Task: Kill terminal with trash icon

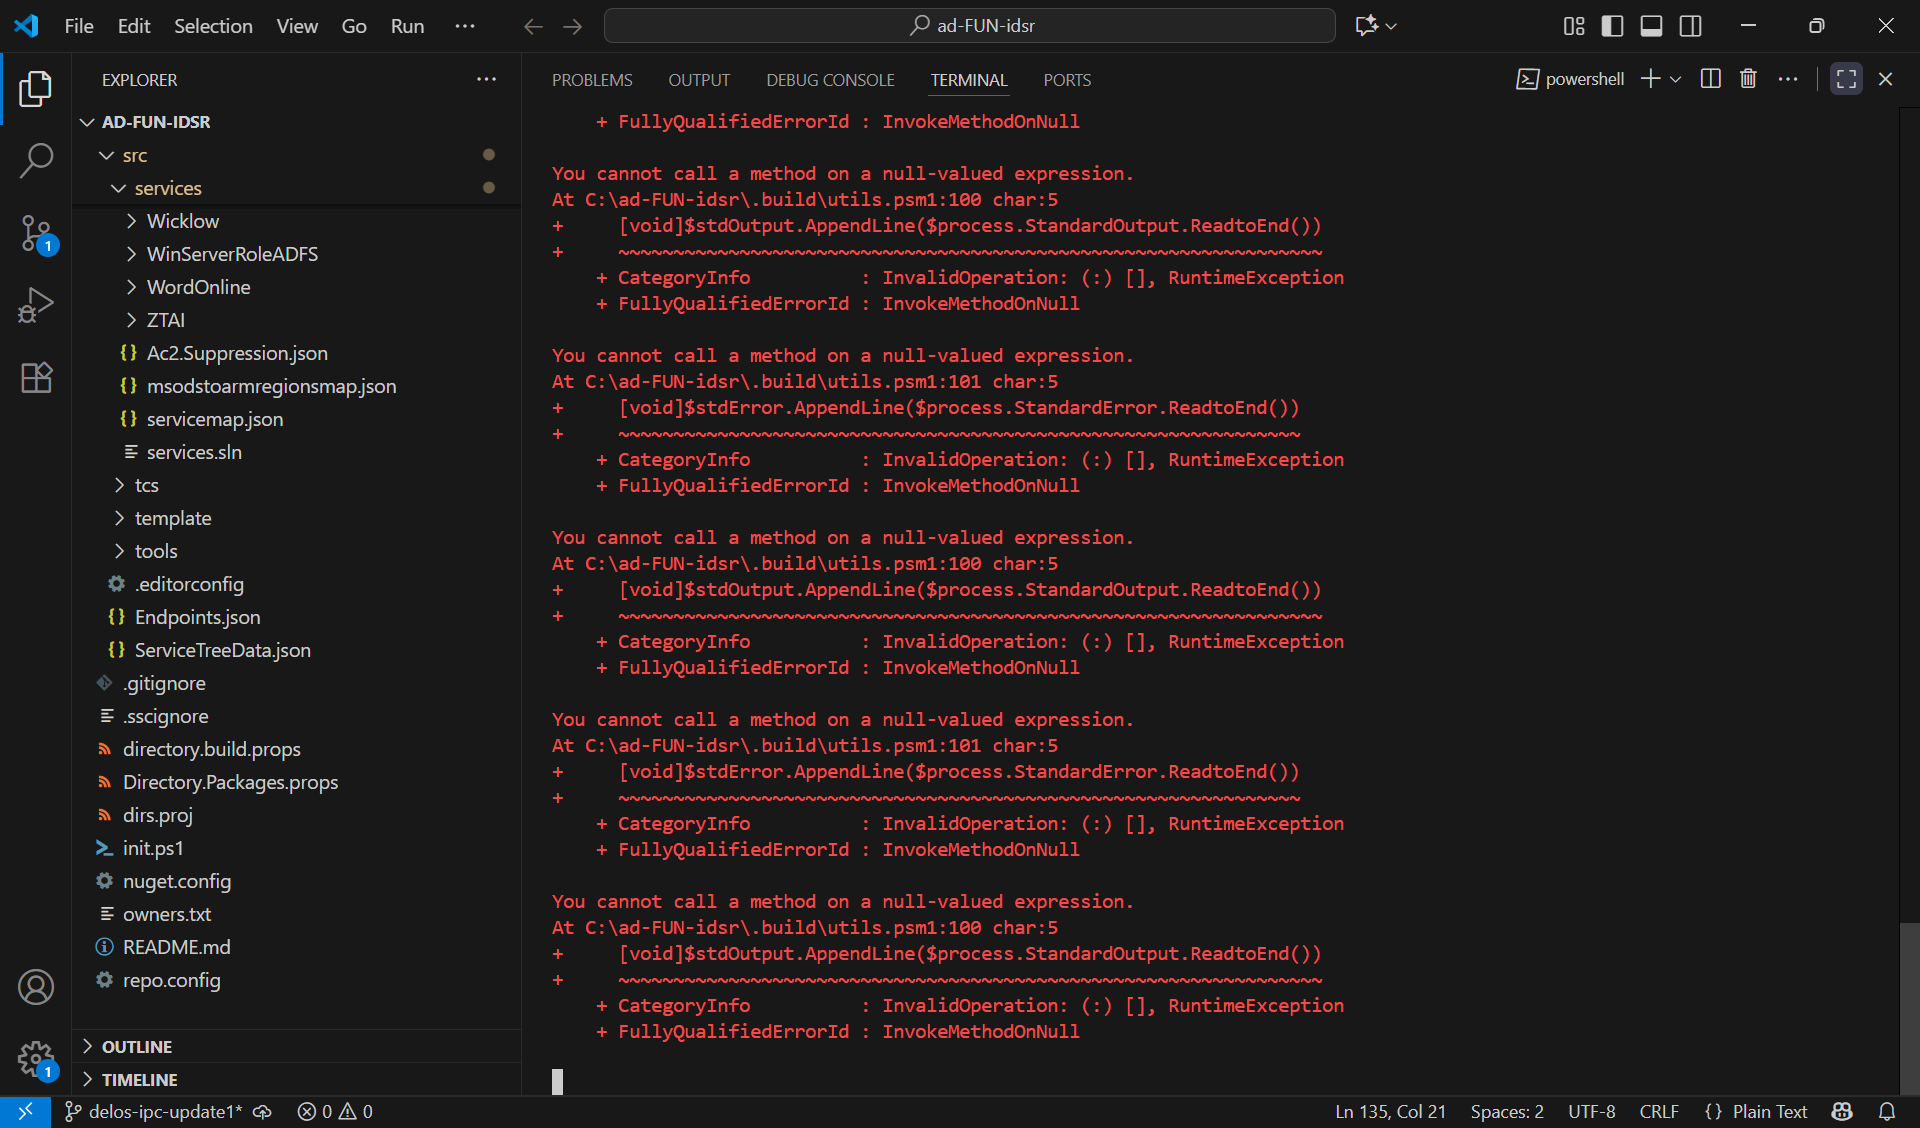Action: (x=1748, y=79)
